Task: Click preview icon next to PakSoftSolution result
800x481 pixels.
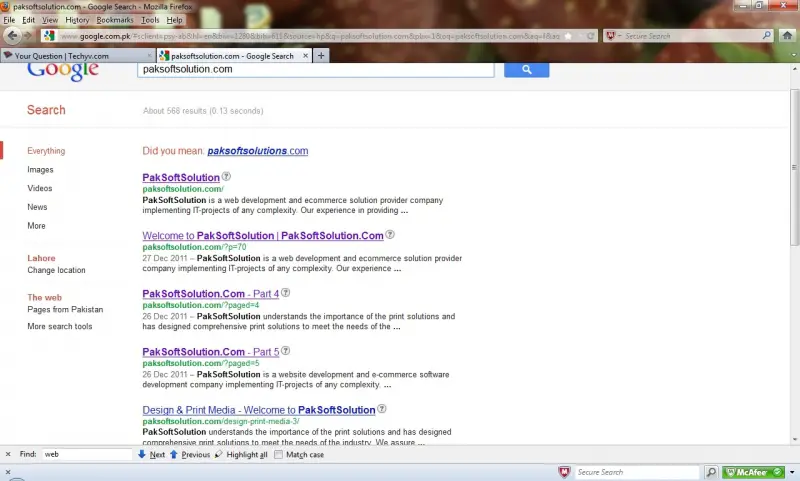Action: (226, 176)
